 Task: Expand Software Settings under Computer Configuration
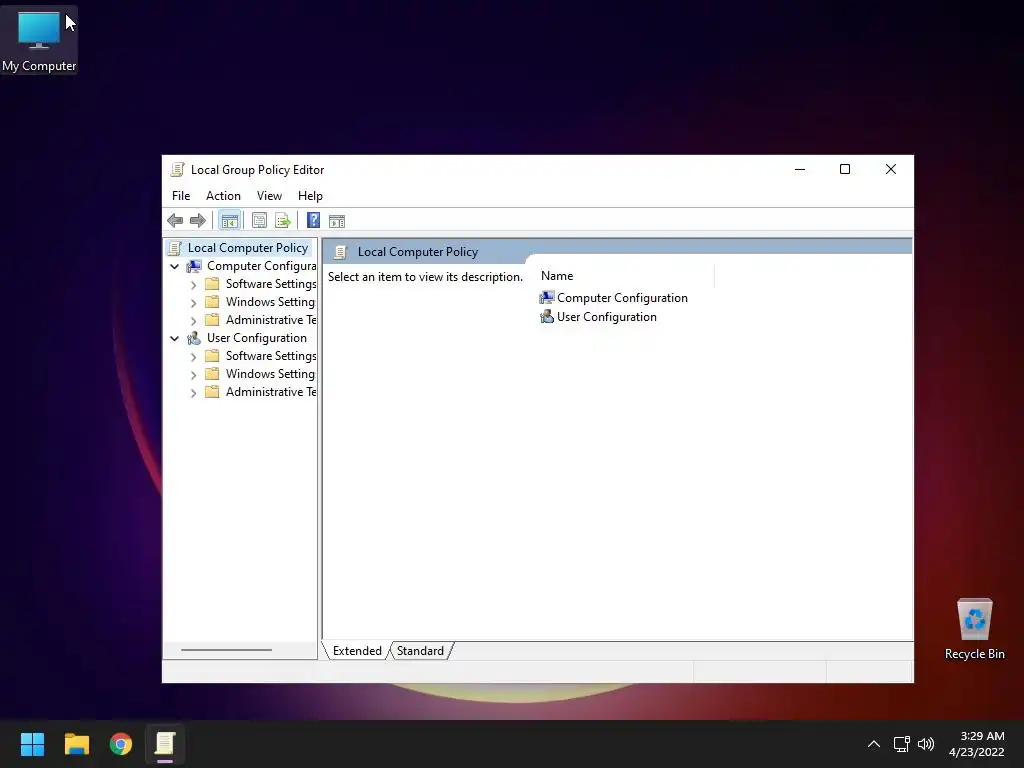pyautogui.click(x=193, y=285)
